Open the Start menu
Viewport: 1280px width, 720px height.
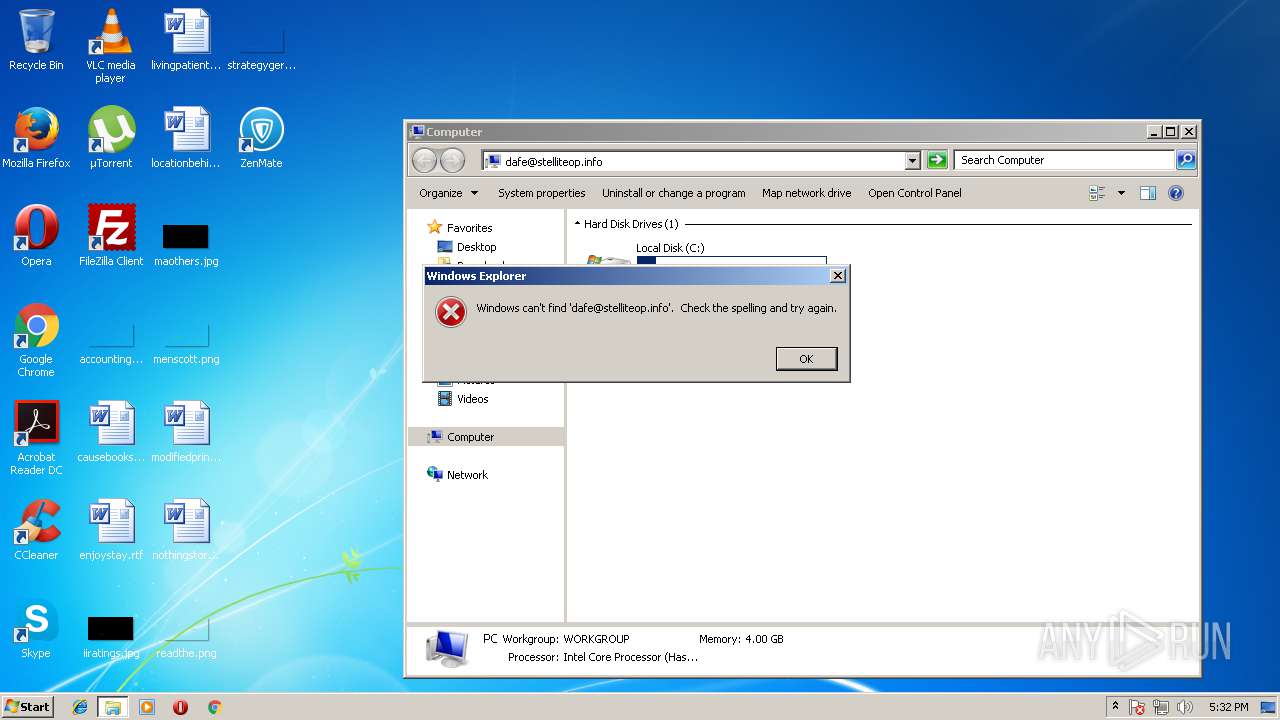tap(28, 707)
